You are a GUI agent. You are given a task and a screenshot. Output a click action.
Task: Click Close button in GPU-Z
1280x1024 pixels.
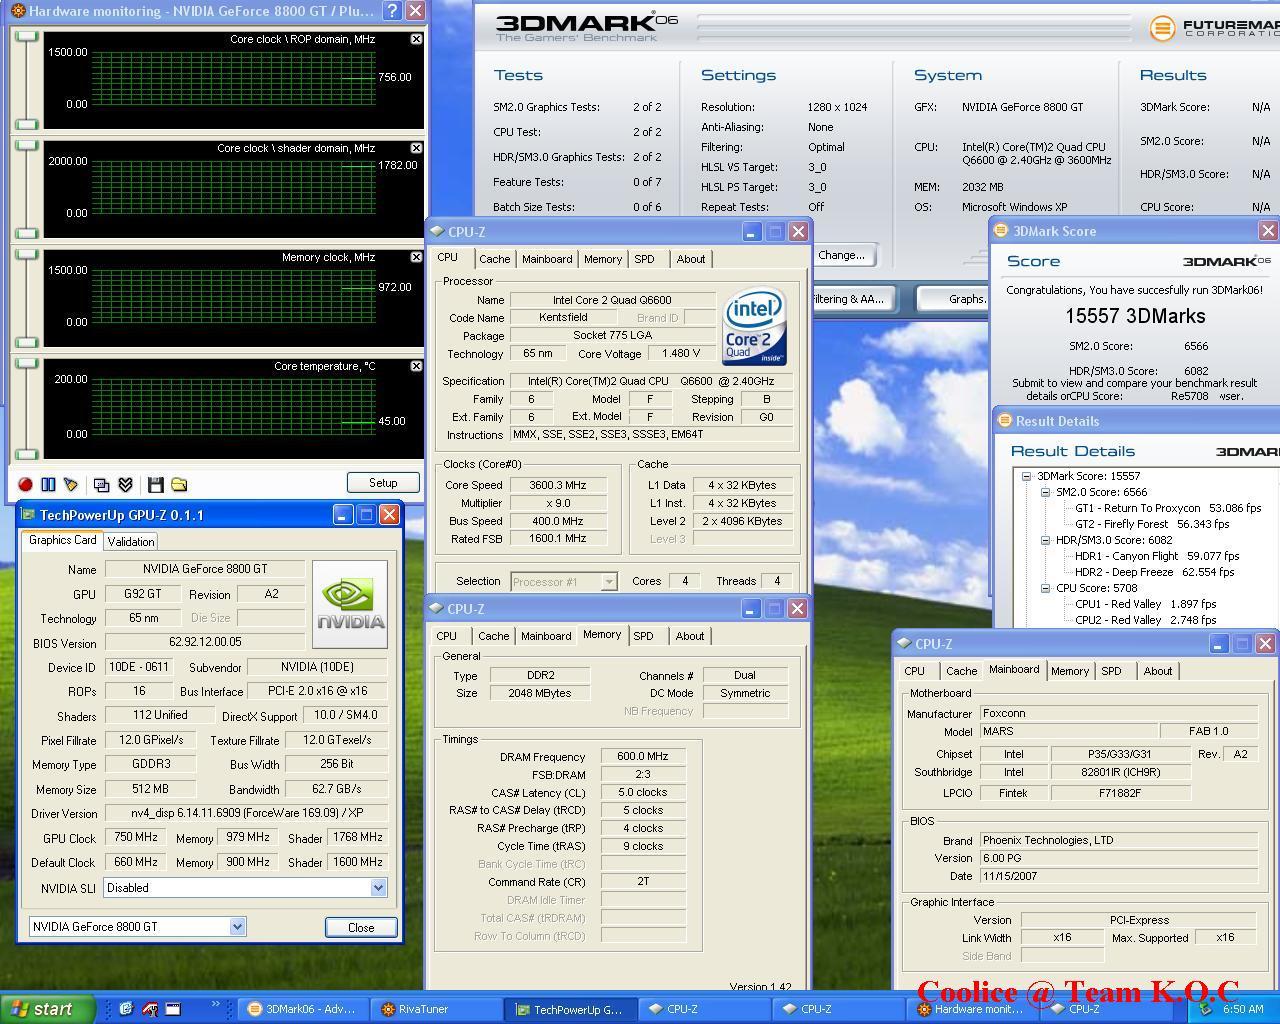[361, 927]
